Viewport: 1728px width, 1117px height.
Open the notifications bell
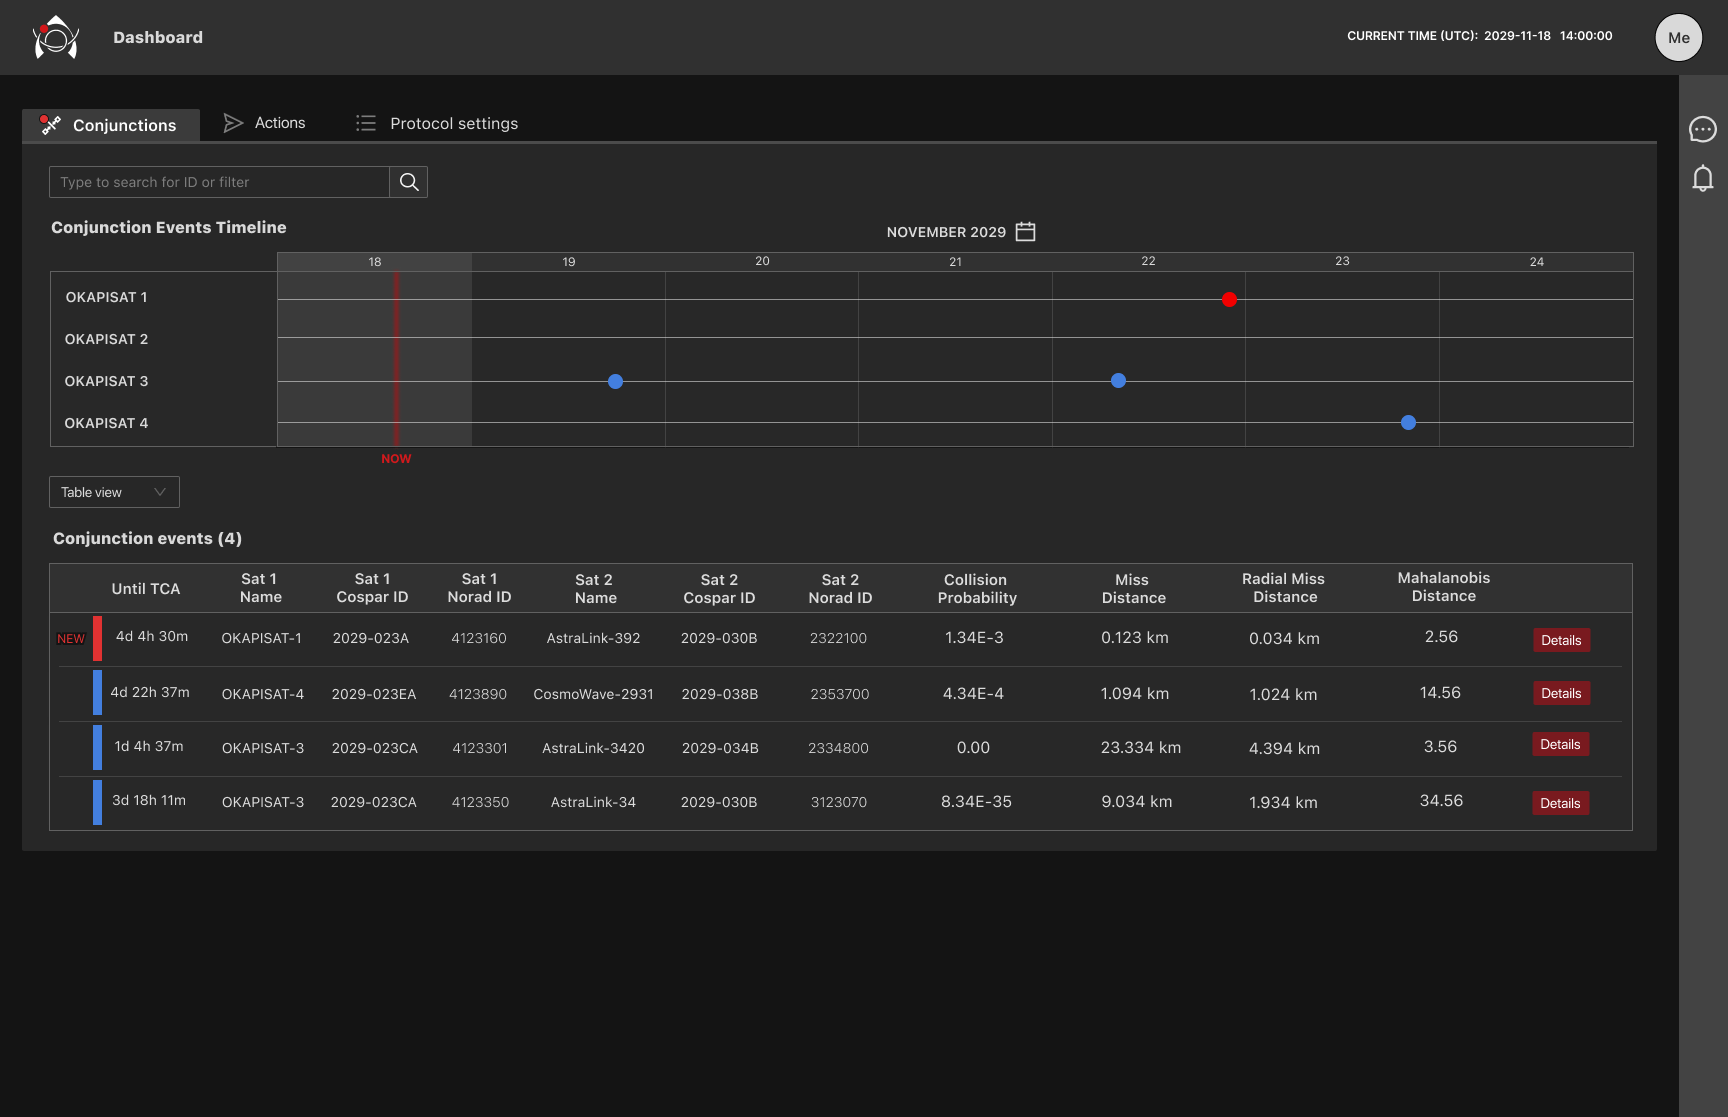1702,179
